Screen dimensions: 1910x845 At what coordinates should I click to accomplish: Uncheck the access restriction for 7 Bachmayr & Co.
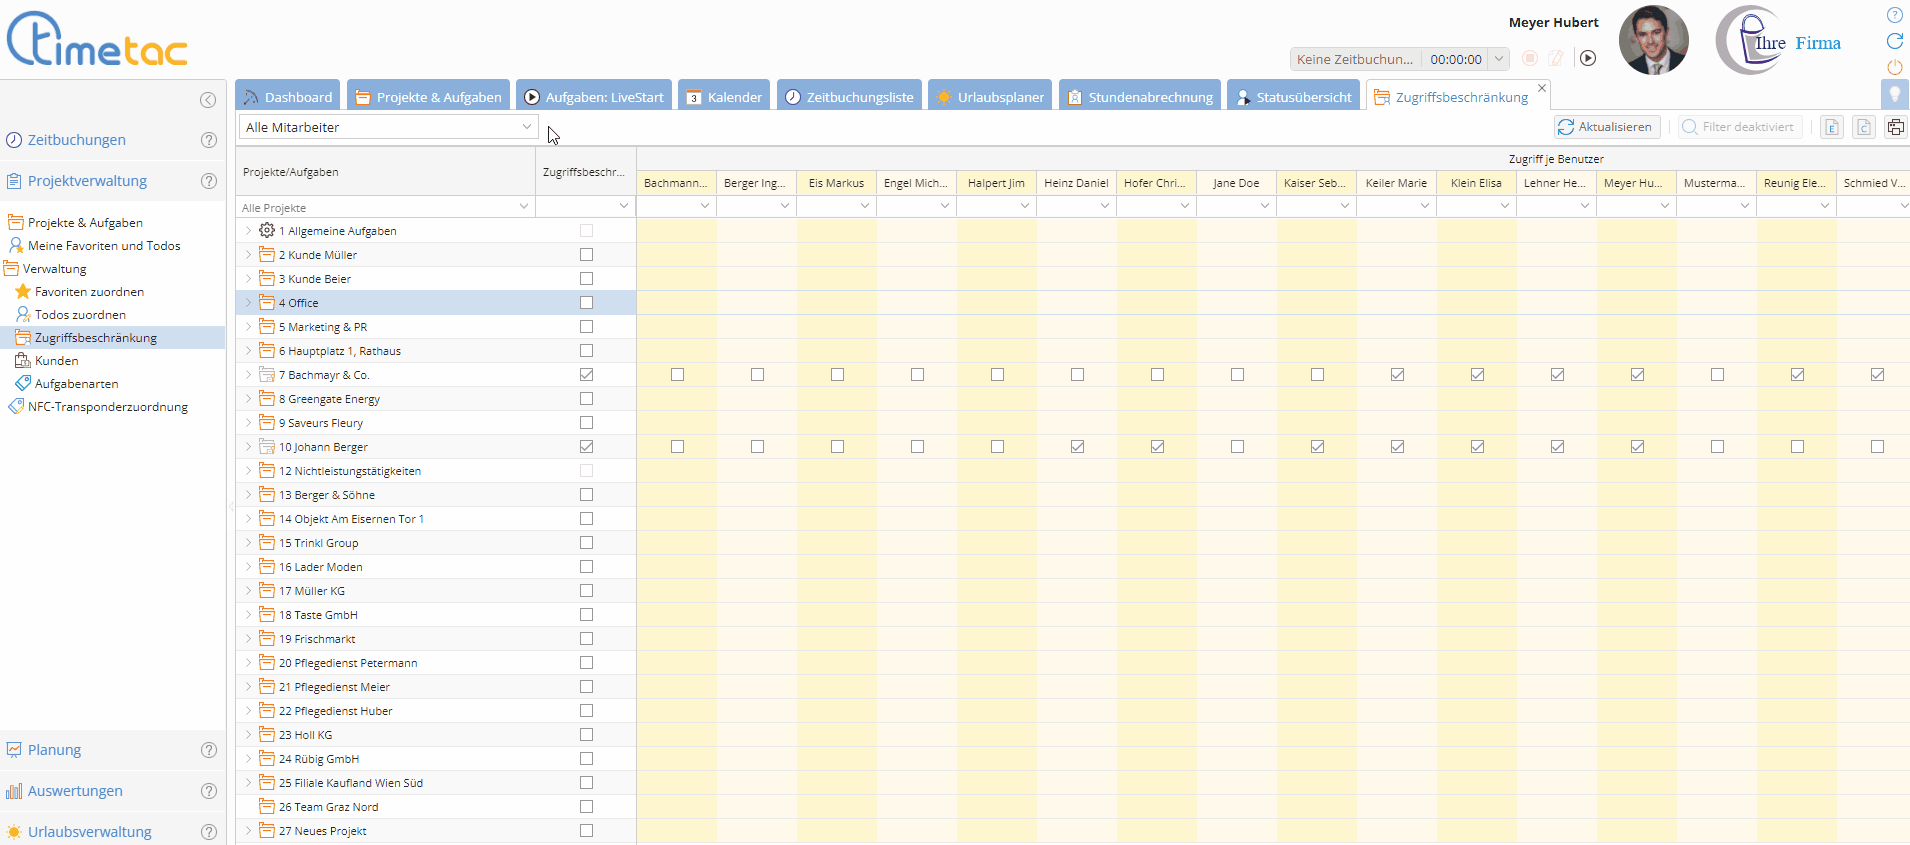(x=586, y=375)
